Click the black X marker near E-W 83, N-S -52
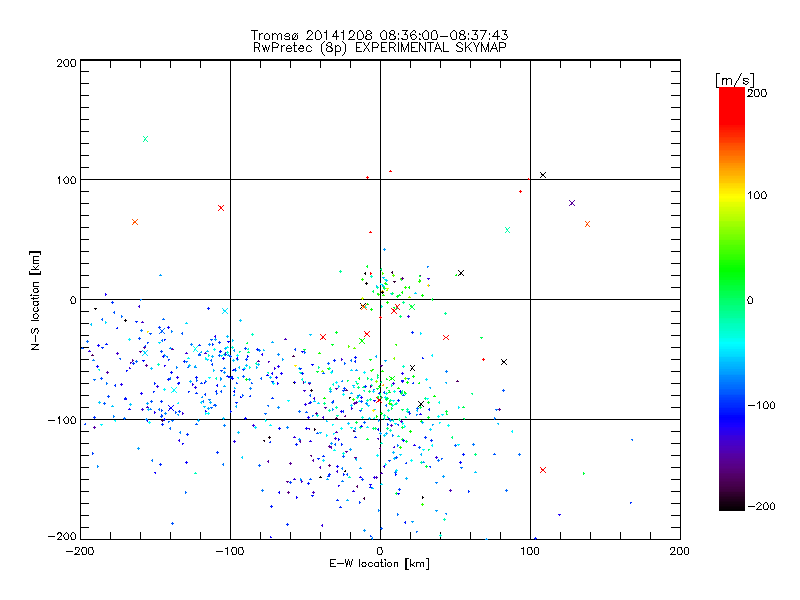 pos(504,362)
